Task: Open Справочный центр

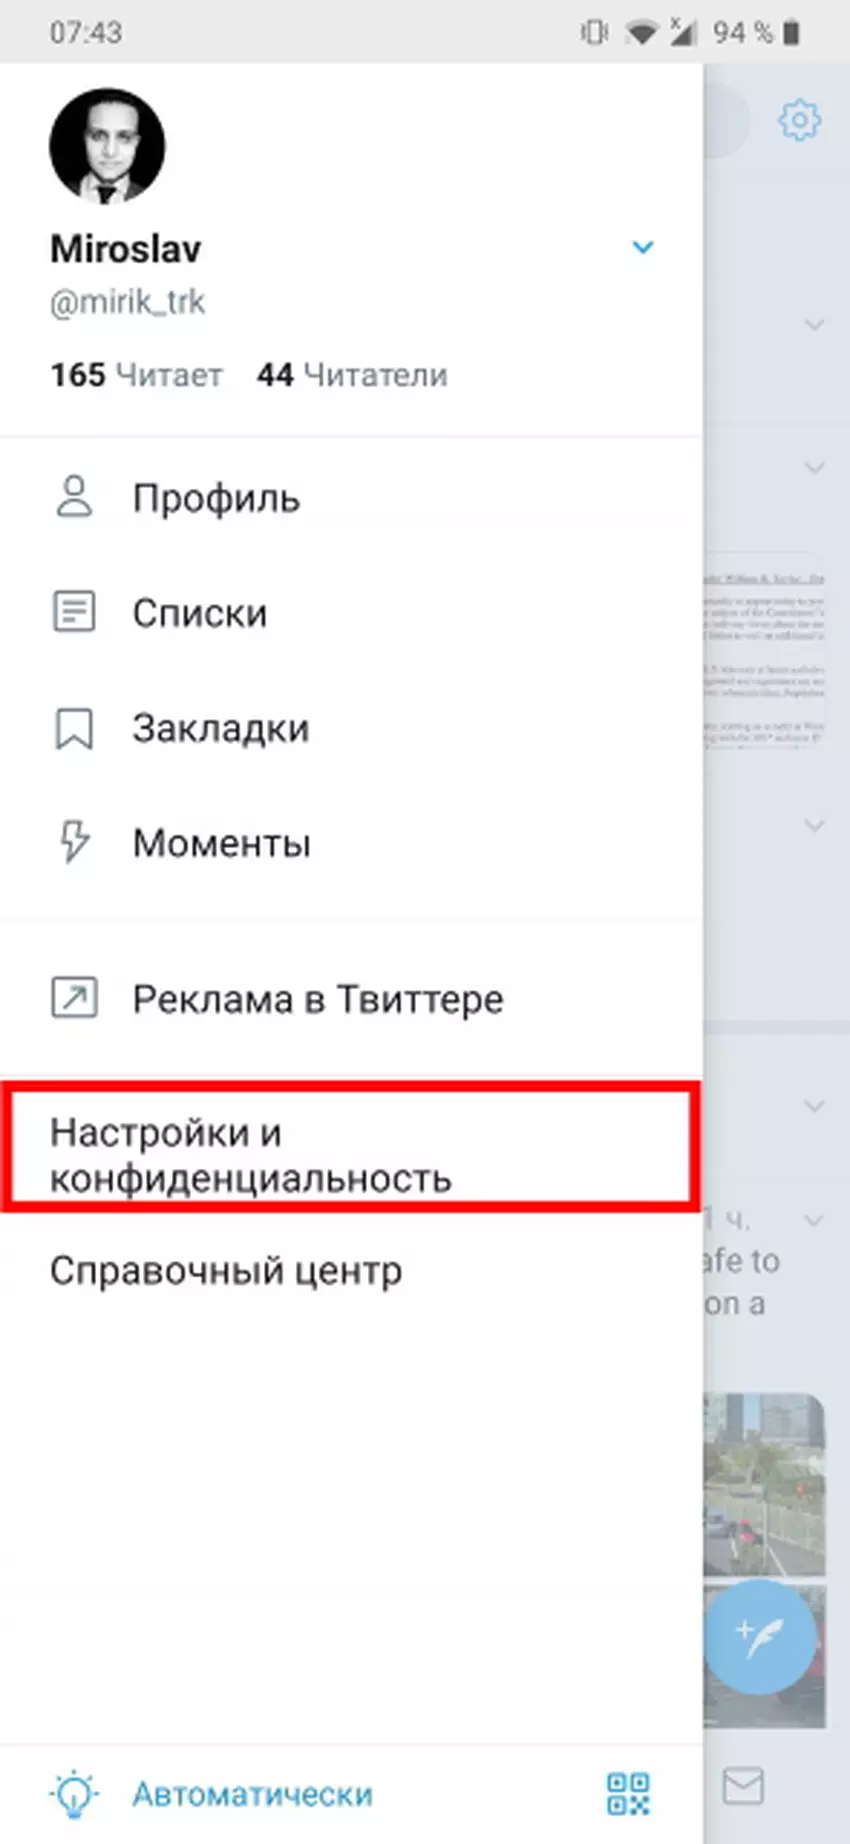Action: click(226, 1271)
